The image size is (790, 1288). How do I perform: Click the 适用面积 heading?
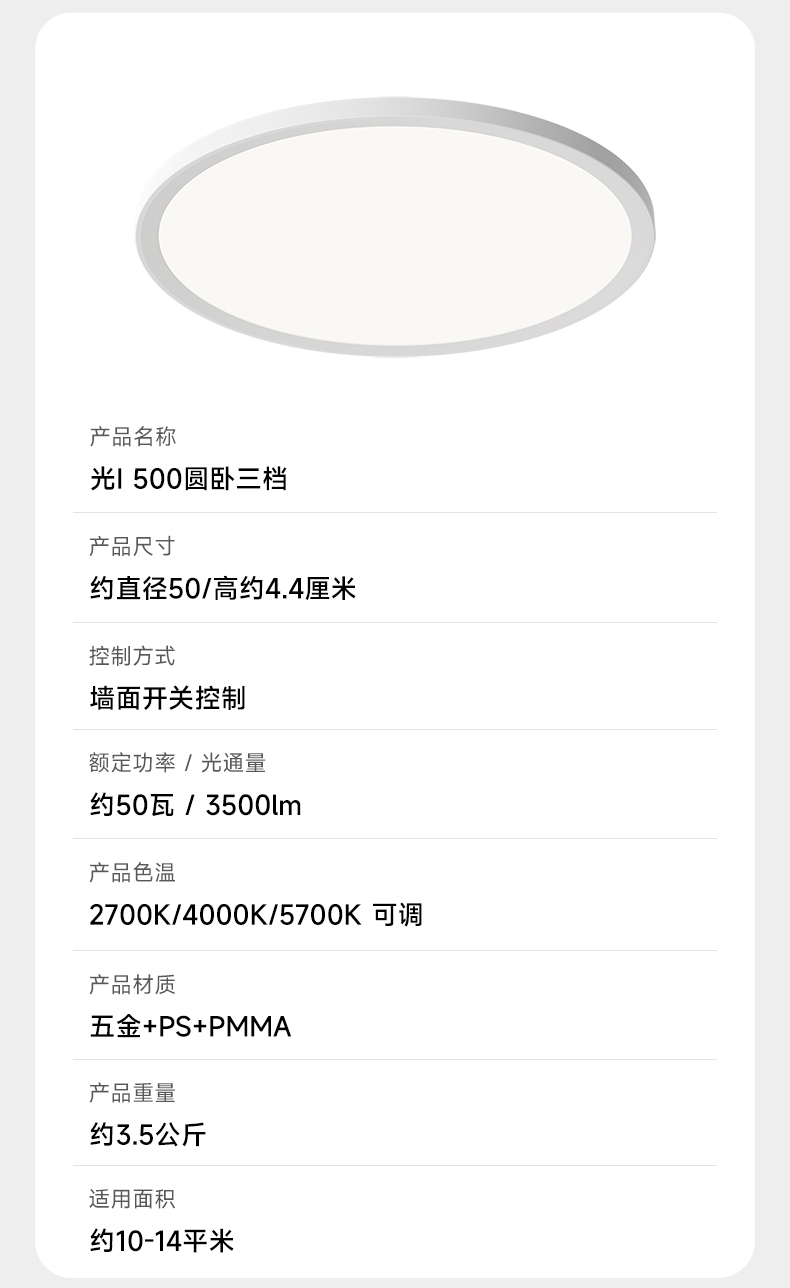[132, 1199]
